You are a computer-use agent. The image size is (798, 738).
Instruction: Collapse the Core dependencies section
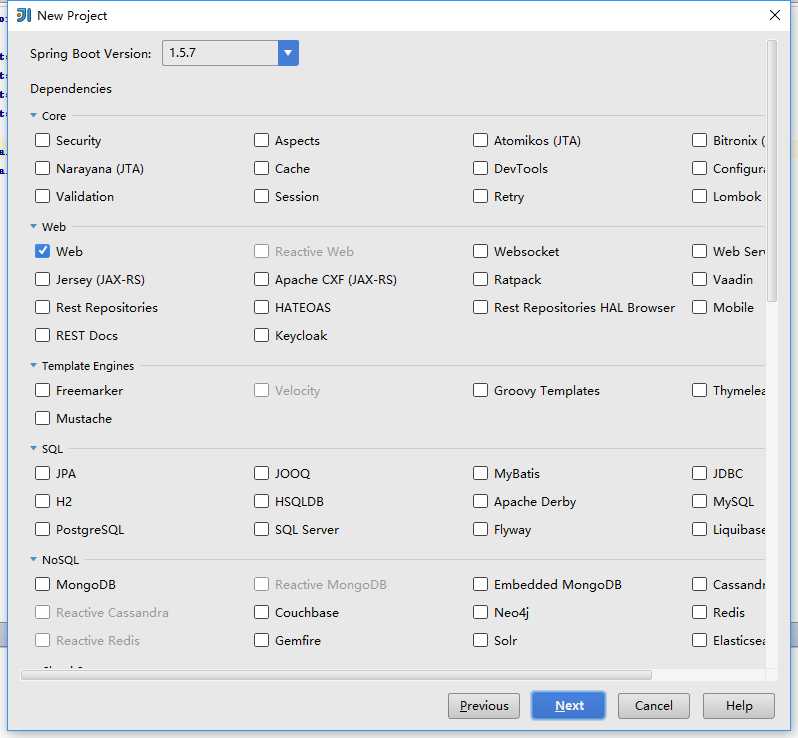coord(34,116)
